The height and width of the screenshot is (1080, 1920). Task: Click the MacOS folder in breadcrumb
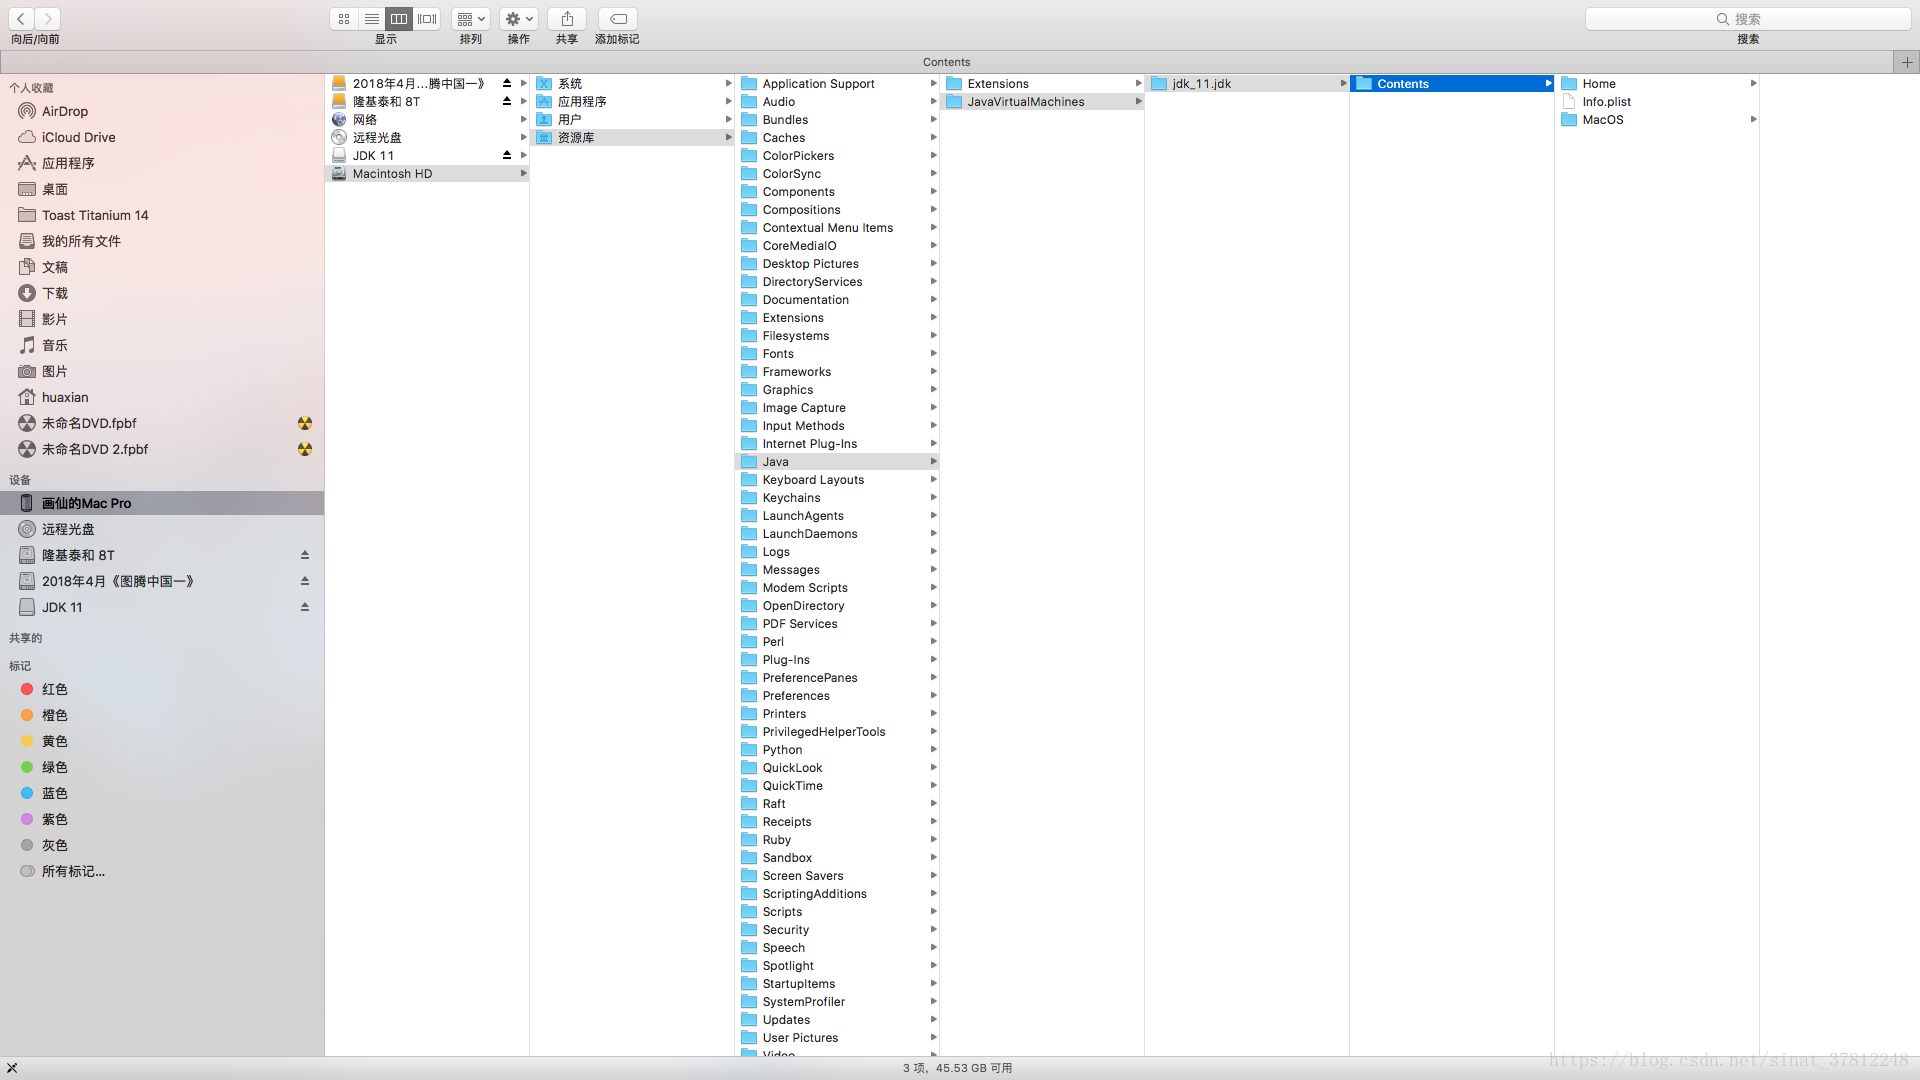pos(1604,119)
